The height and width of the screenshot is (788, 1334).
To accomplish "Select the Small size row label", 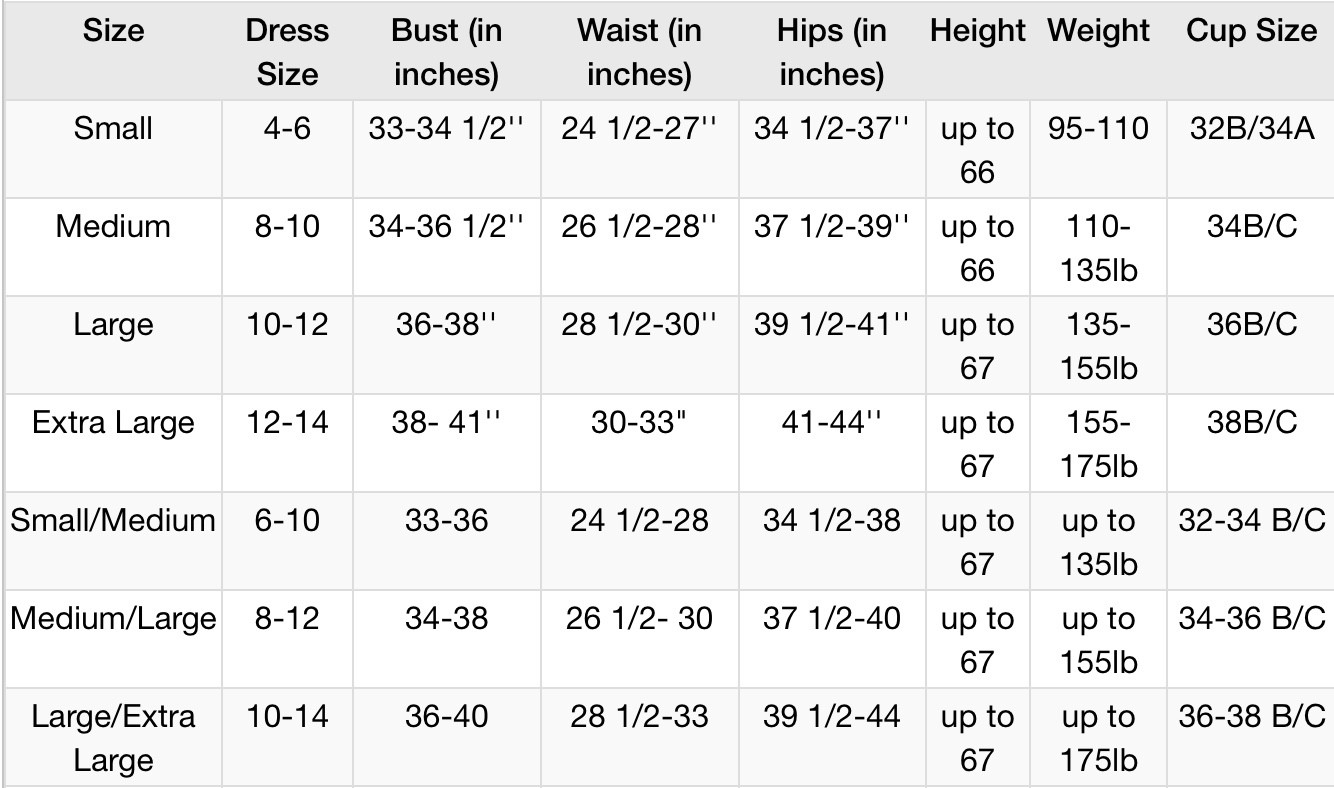I will point(113,129).
